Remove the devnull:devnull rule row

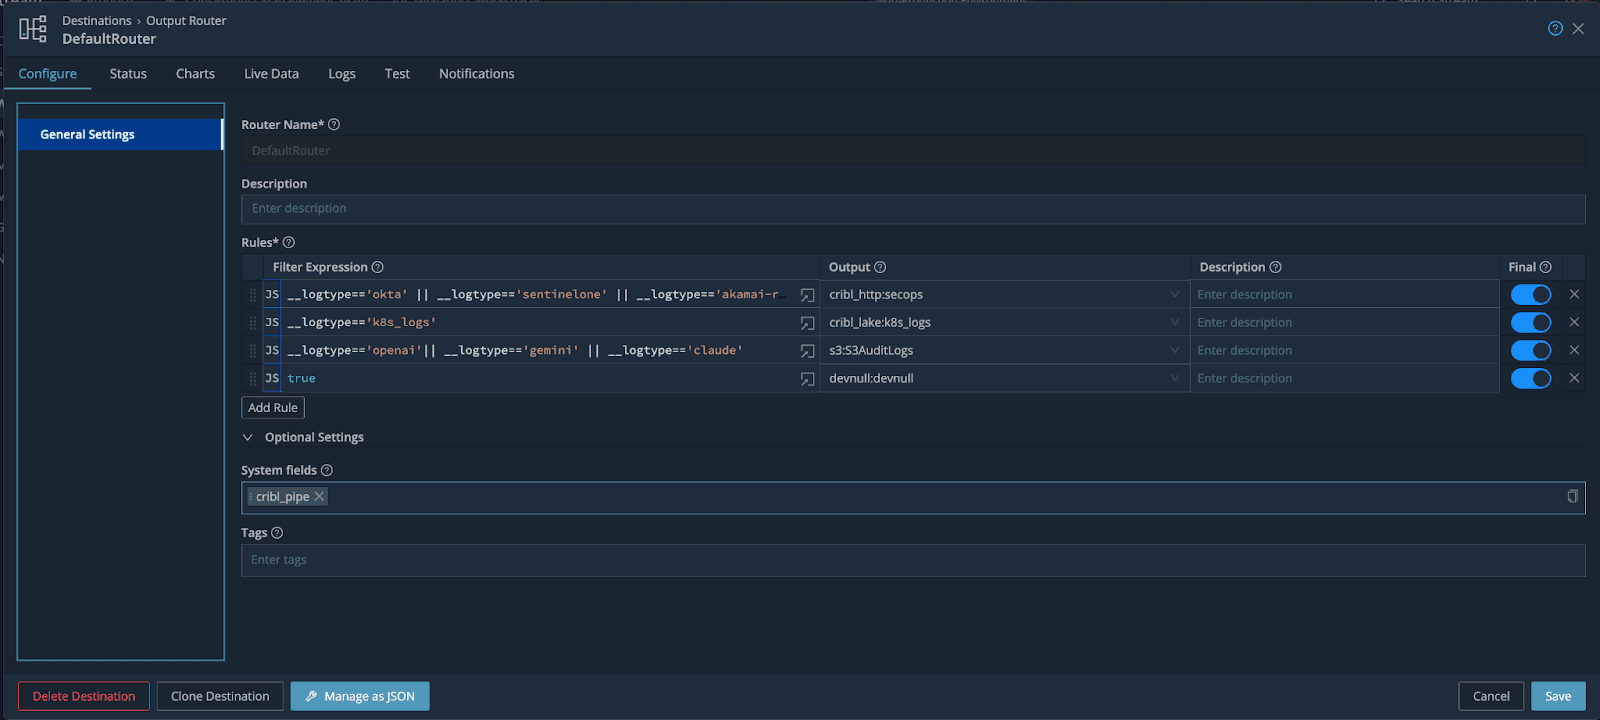point(1574,378)
